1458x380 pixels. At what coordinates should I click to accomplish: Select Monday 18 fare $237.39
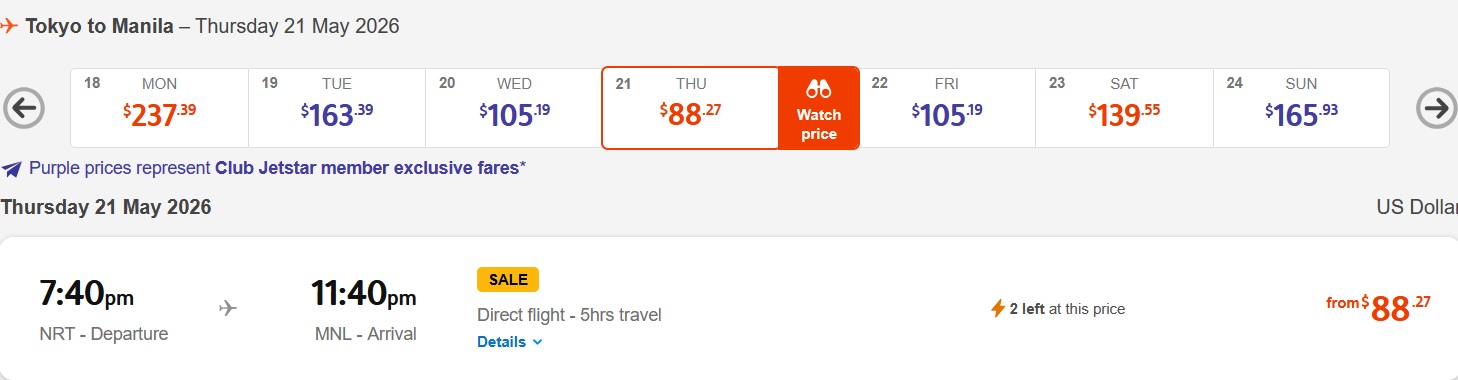(x=160, y=108)
